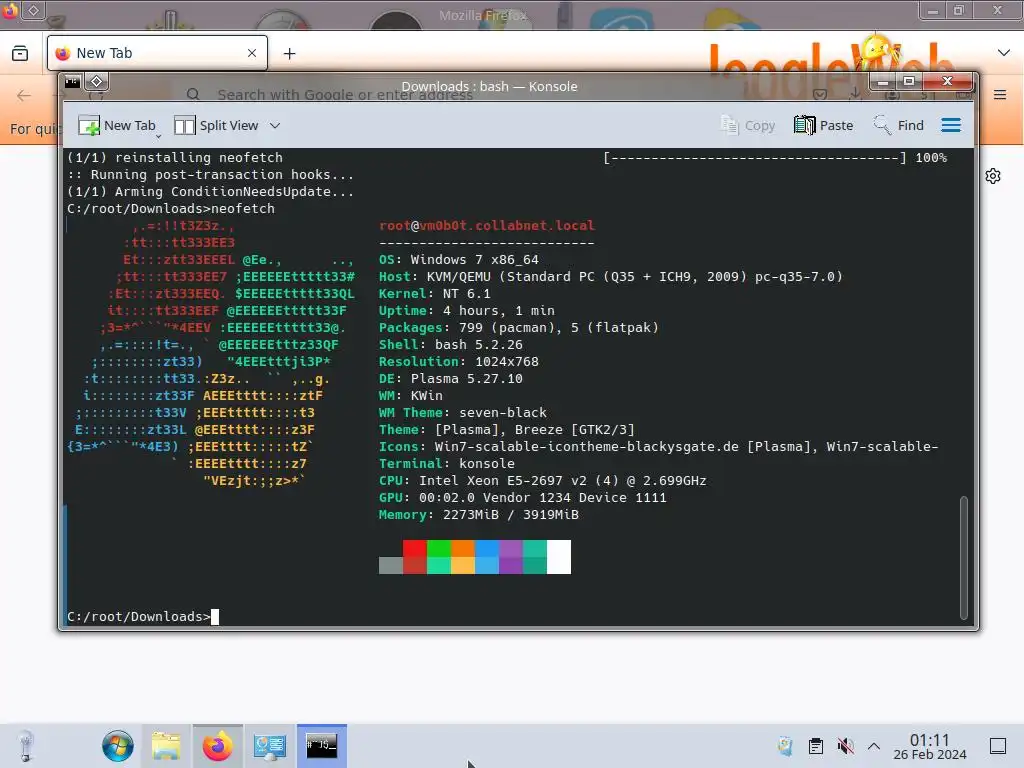This screenshot has width=1024, height=768.
Task: Open system settings icon on taskbar
Action: coord(270,745)
